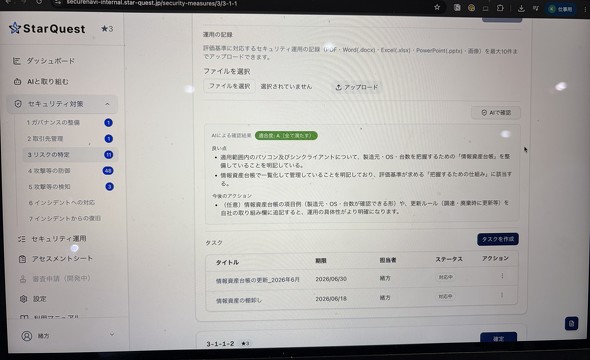This screenshot has height=360, width=590.
Task: Click the browser address bar URL
Action: [x=152, y=3]
